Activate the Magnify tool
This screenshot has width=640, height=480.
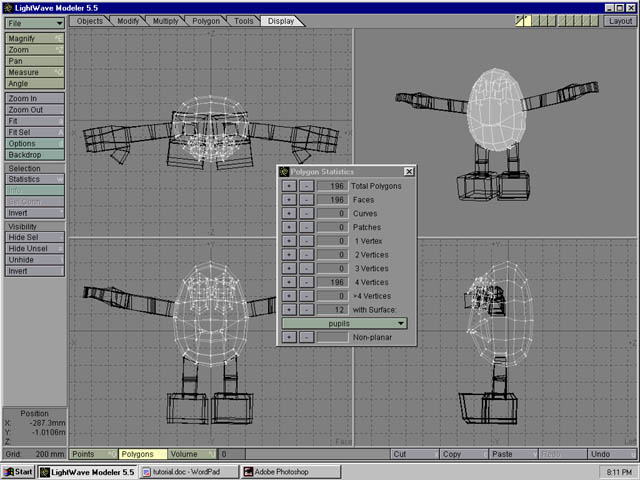pos(34,38)
